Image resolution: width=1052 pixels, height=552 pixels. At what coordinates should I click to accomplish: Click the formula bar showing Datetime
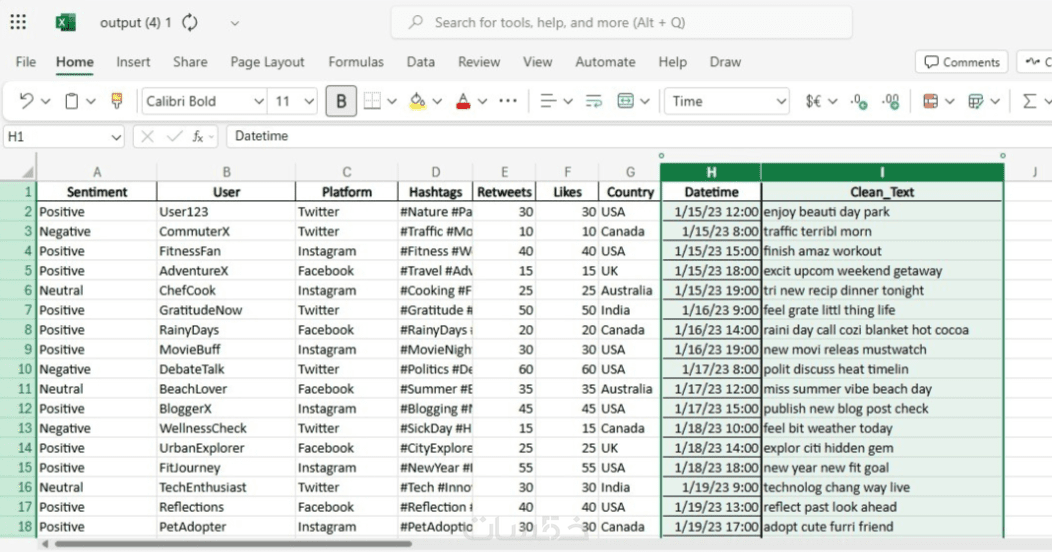tap(637, 136)
